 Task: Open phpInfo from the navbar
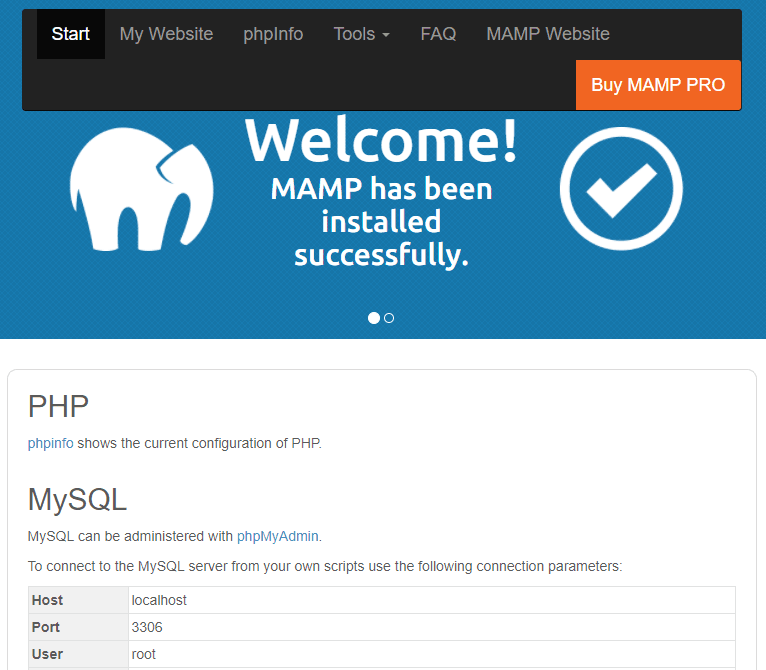(x=273, y=34)
